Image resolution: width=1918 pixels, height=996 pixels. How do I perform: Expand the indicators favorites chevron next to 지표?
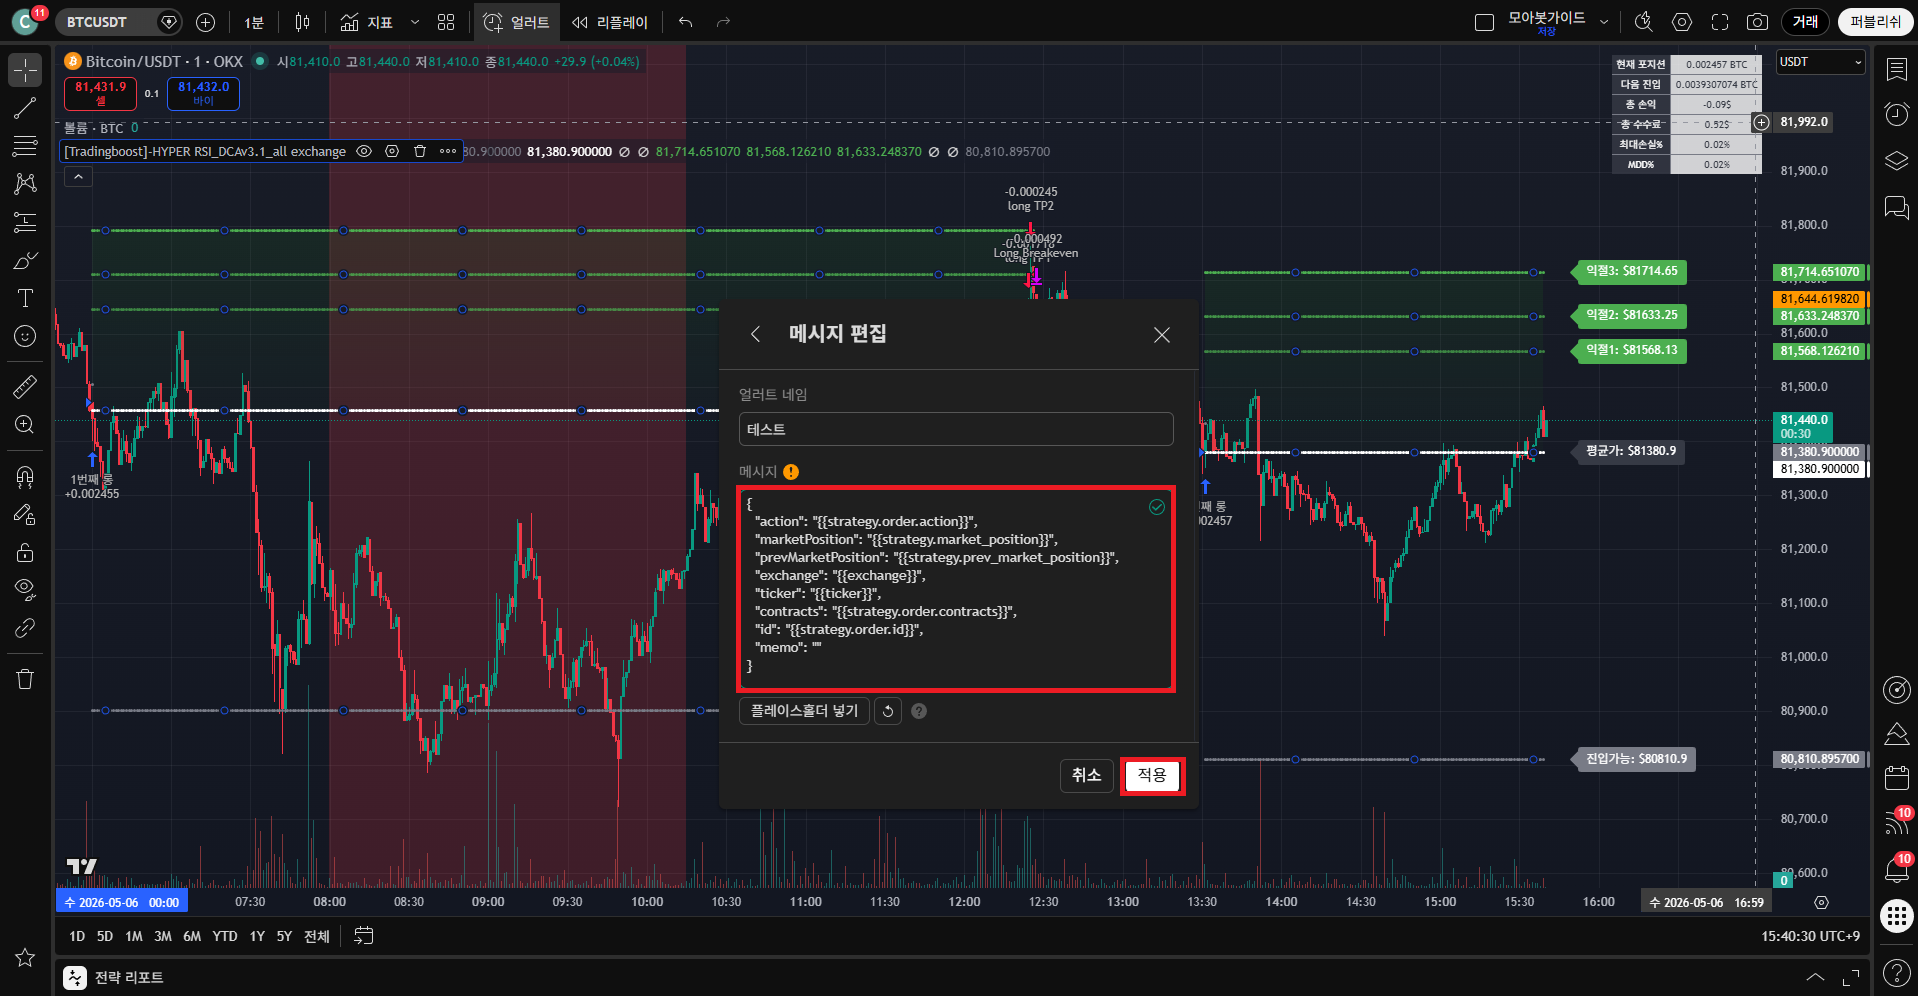click(415, 22)
